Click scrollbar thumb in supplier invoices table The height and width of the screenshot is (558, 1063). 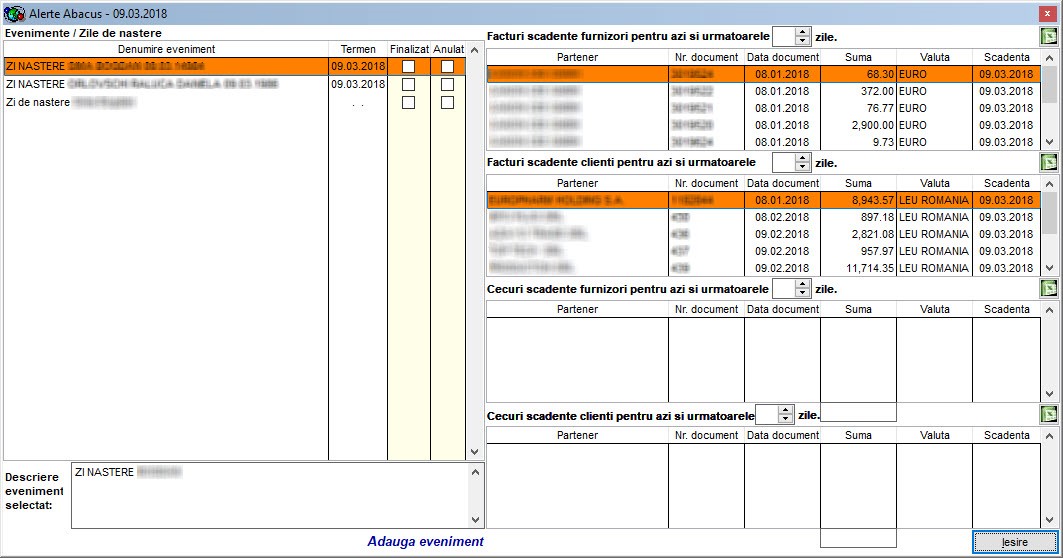[1049, 85]
